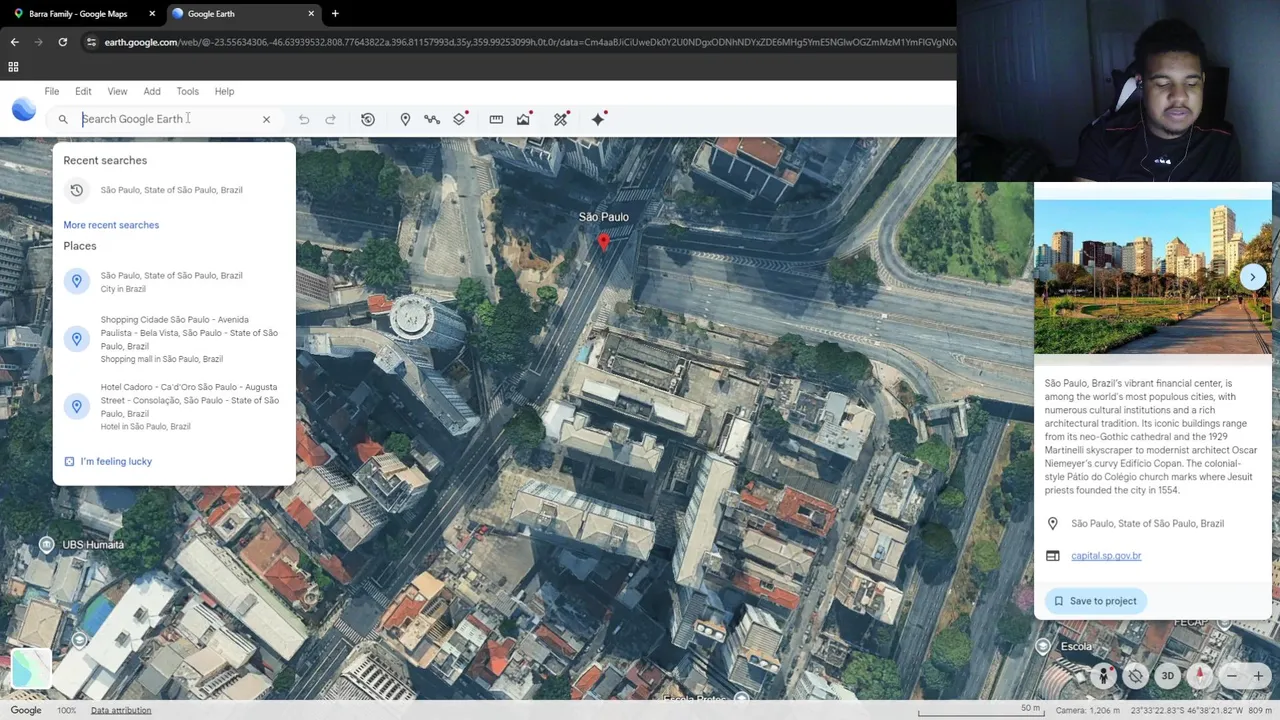Activate Street View pegman
Image resolution: width=1280 pixels, height=720 pixels.
coord(1103,676)
